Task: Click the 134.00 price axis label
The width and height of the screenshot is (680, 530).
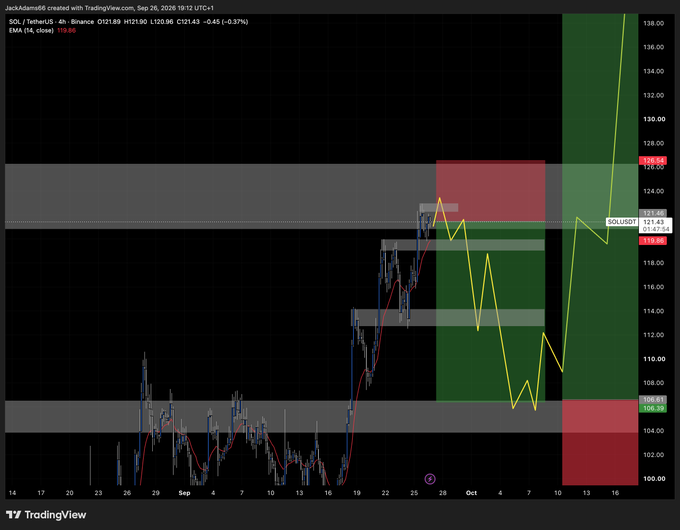Action: 654,71
